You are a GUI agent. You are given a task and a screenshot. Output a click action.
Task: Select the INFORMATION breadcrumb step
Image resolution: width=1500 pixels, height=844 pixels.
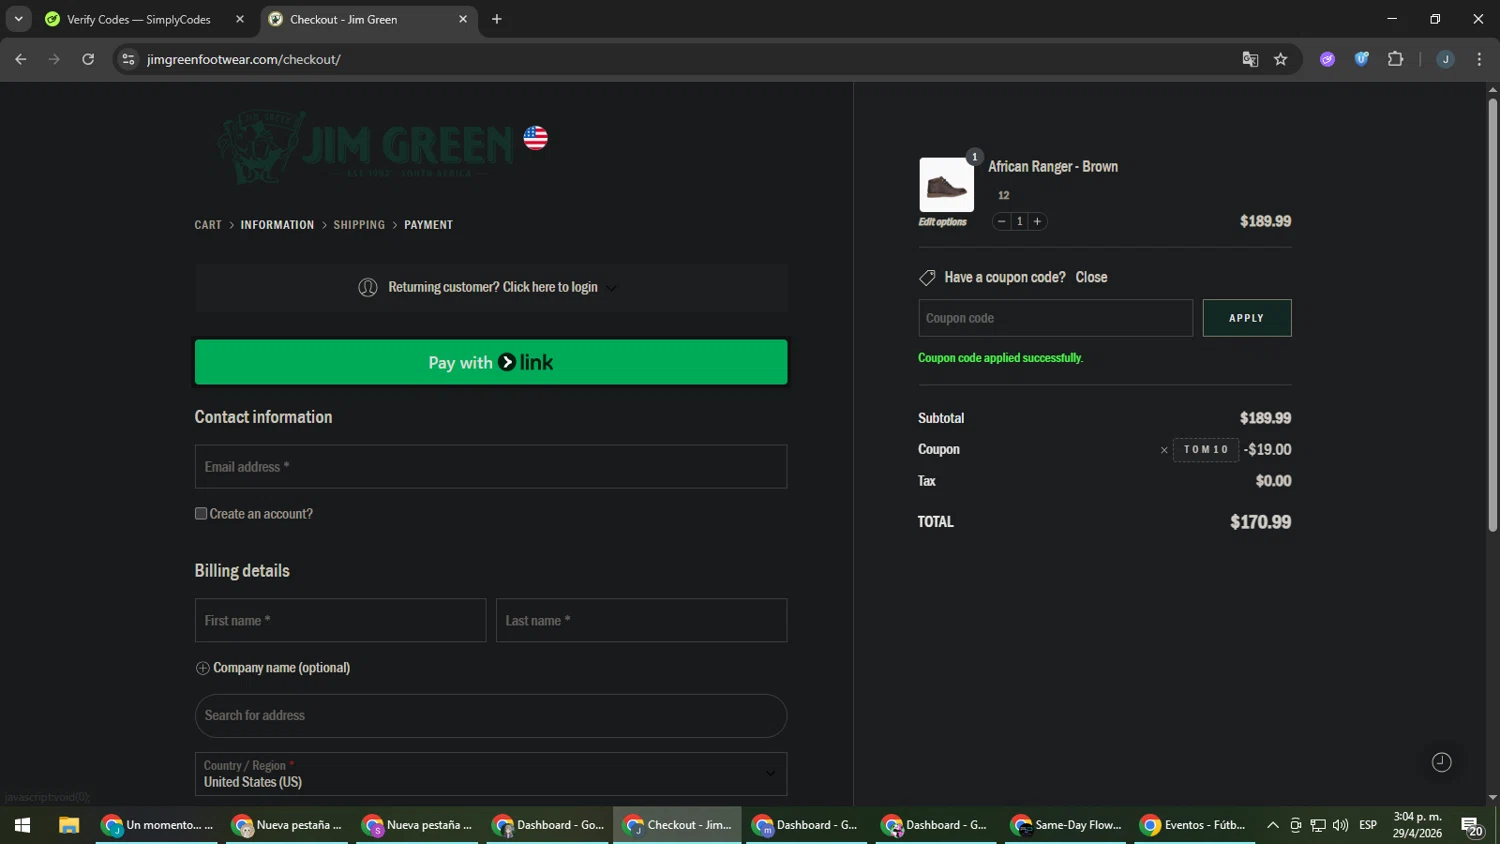(x=277, y=225)
